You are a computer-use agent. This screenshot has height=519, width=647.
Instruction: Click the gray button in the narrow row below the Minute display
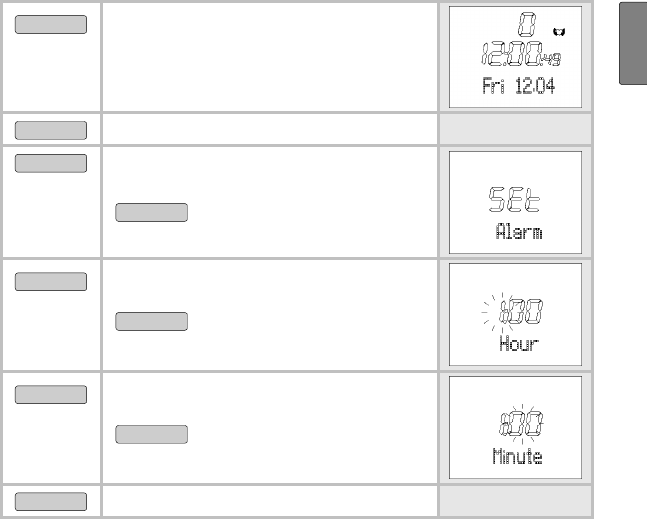point(51,501)
